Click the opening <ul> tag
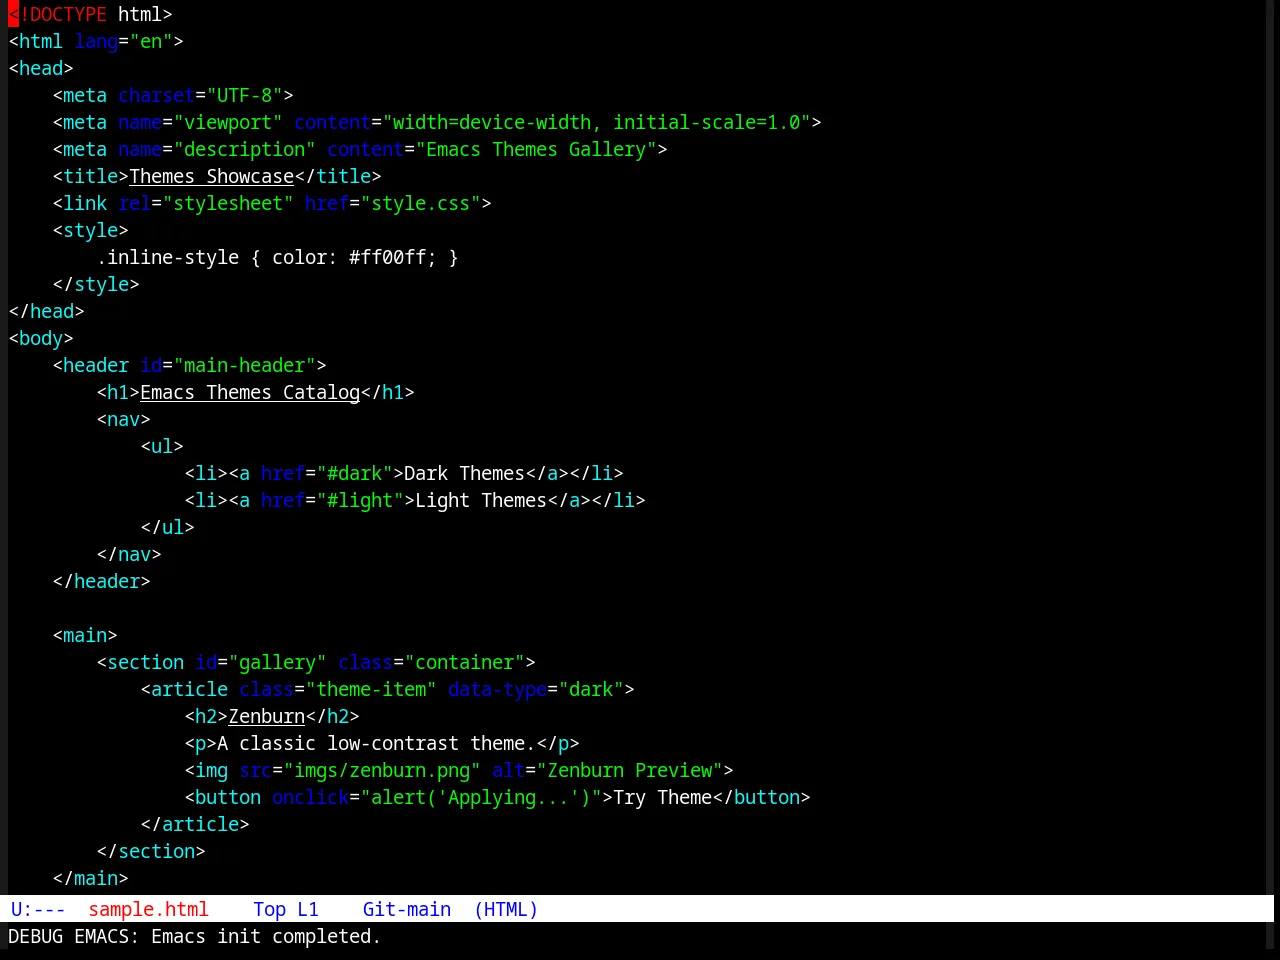Screen dimensions: 1280x960 pos(162,446)
